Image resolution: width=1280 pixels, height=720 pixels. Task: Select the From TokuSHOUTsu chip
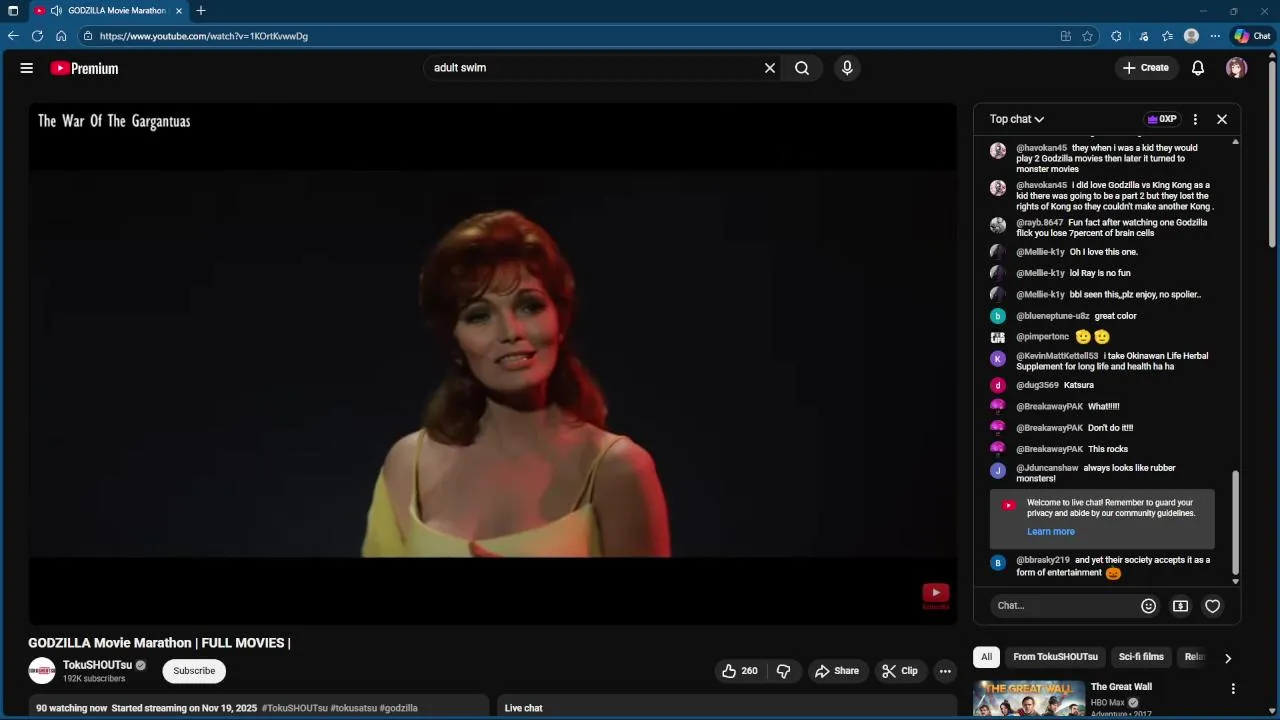point(1055,657)
